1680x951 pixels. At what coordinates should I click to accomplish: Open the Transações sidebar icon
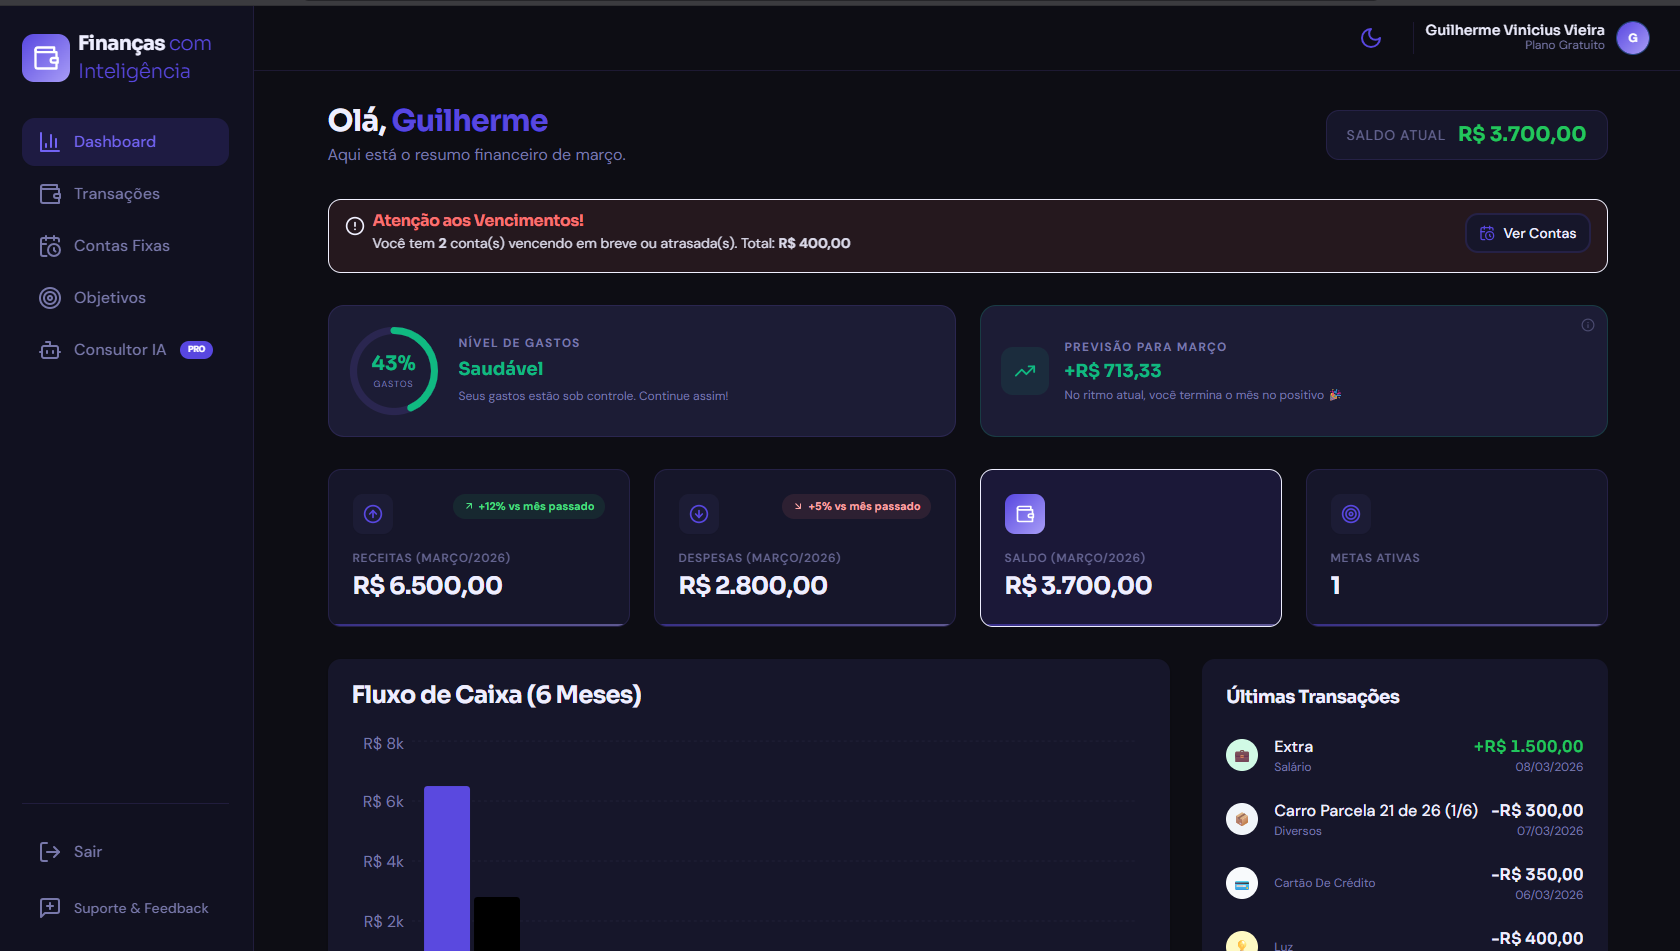pos(50,193)
